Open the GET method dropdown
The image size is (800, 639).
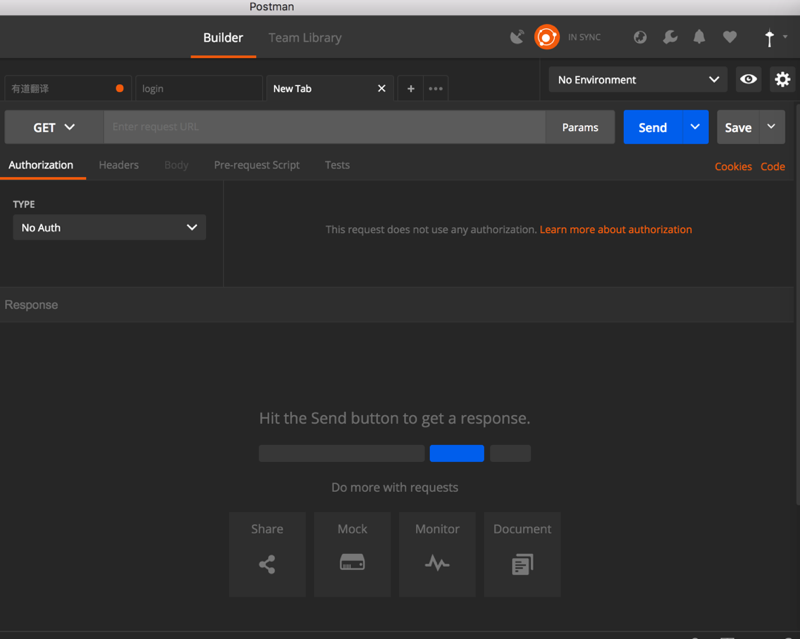coord(54,127)
